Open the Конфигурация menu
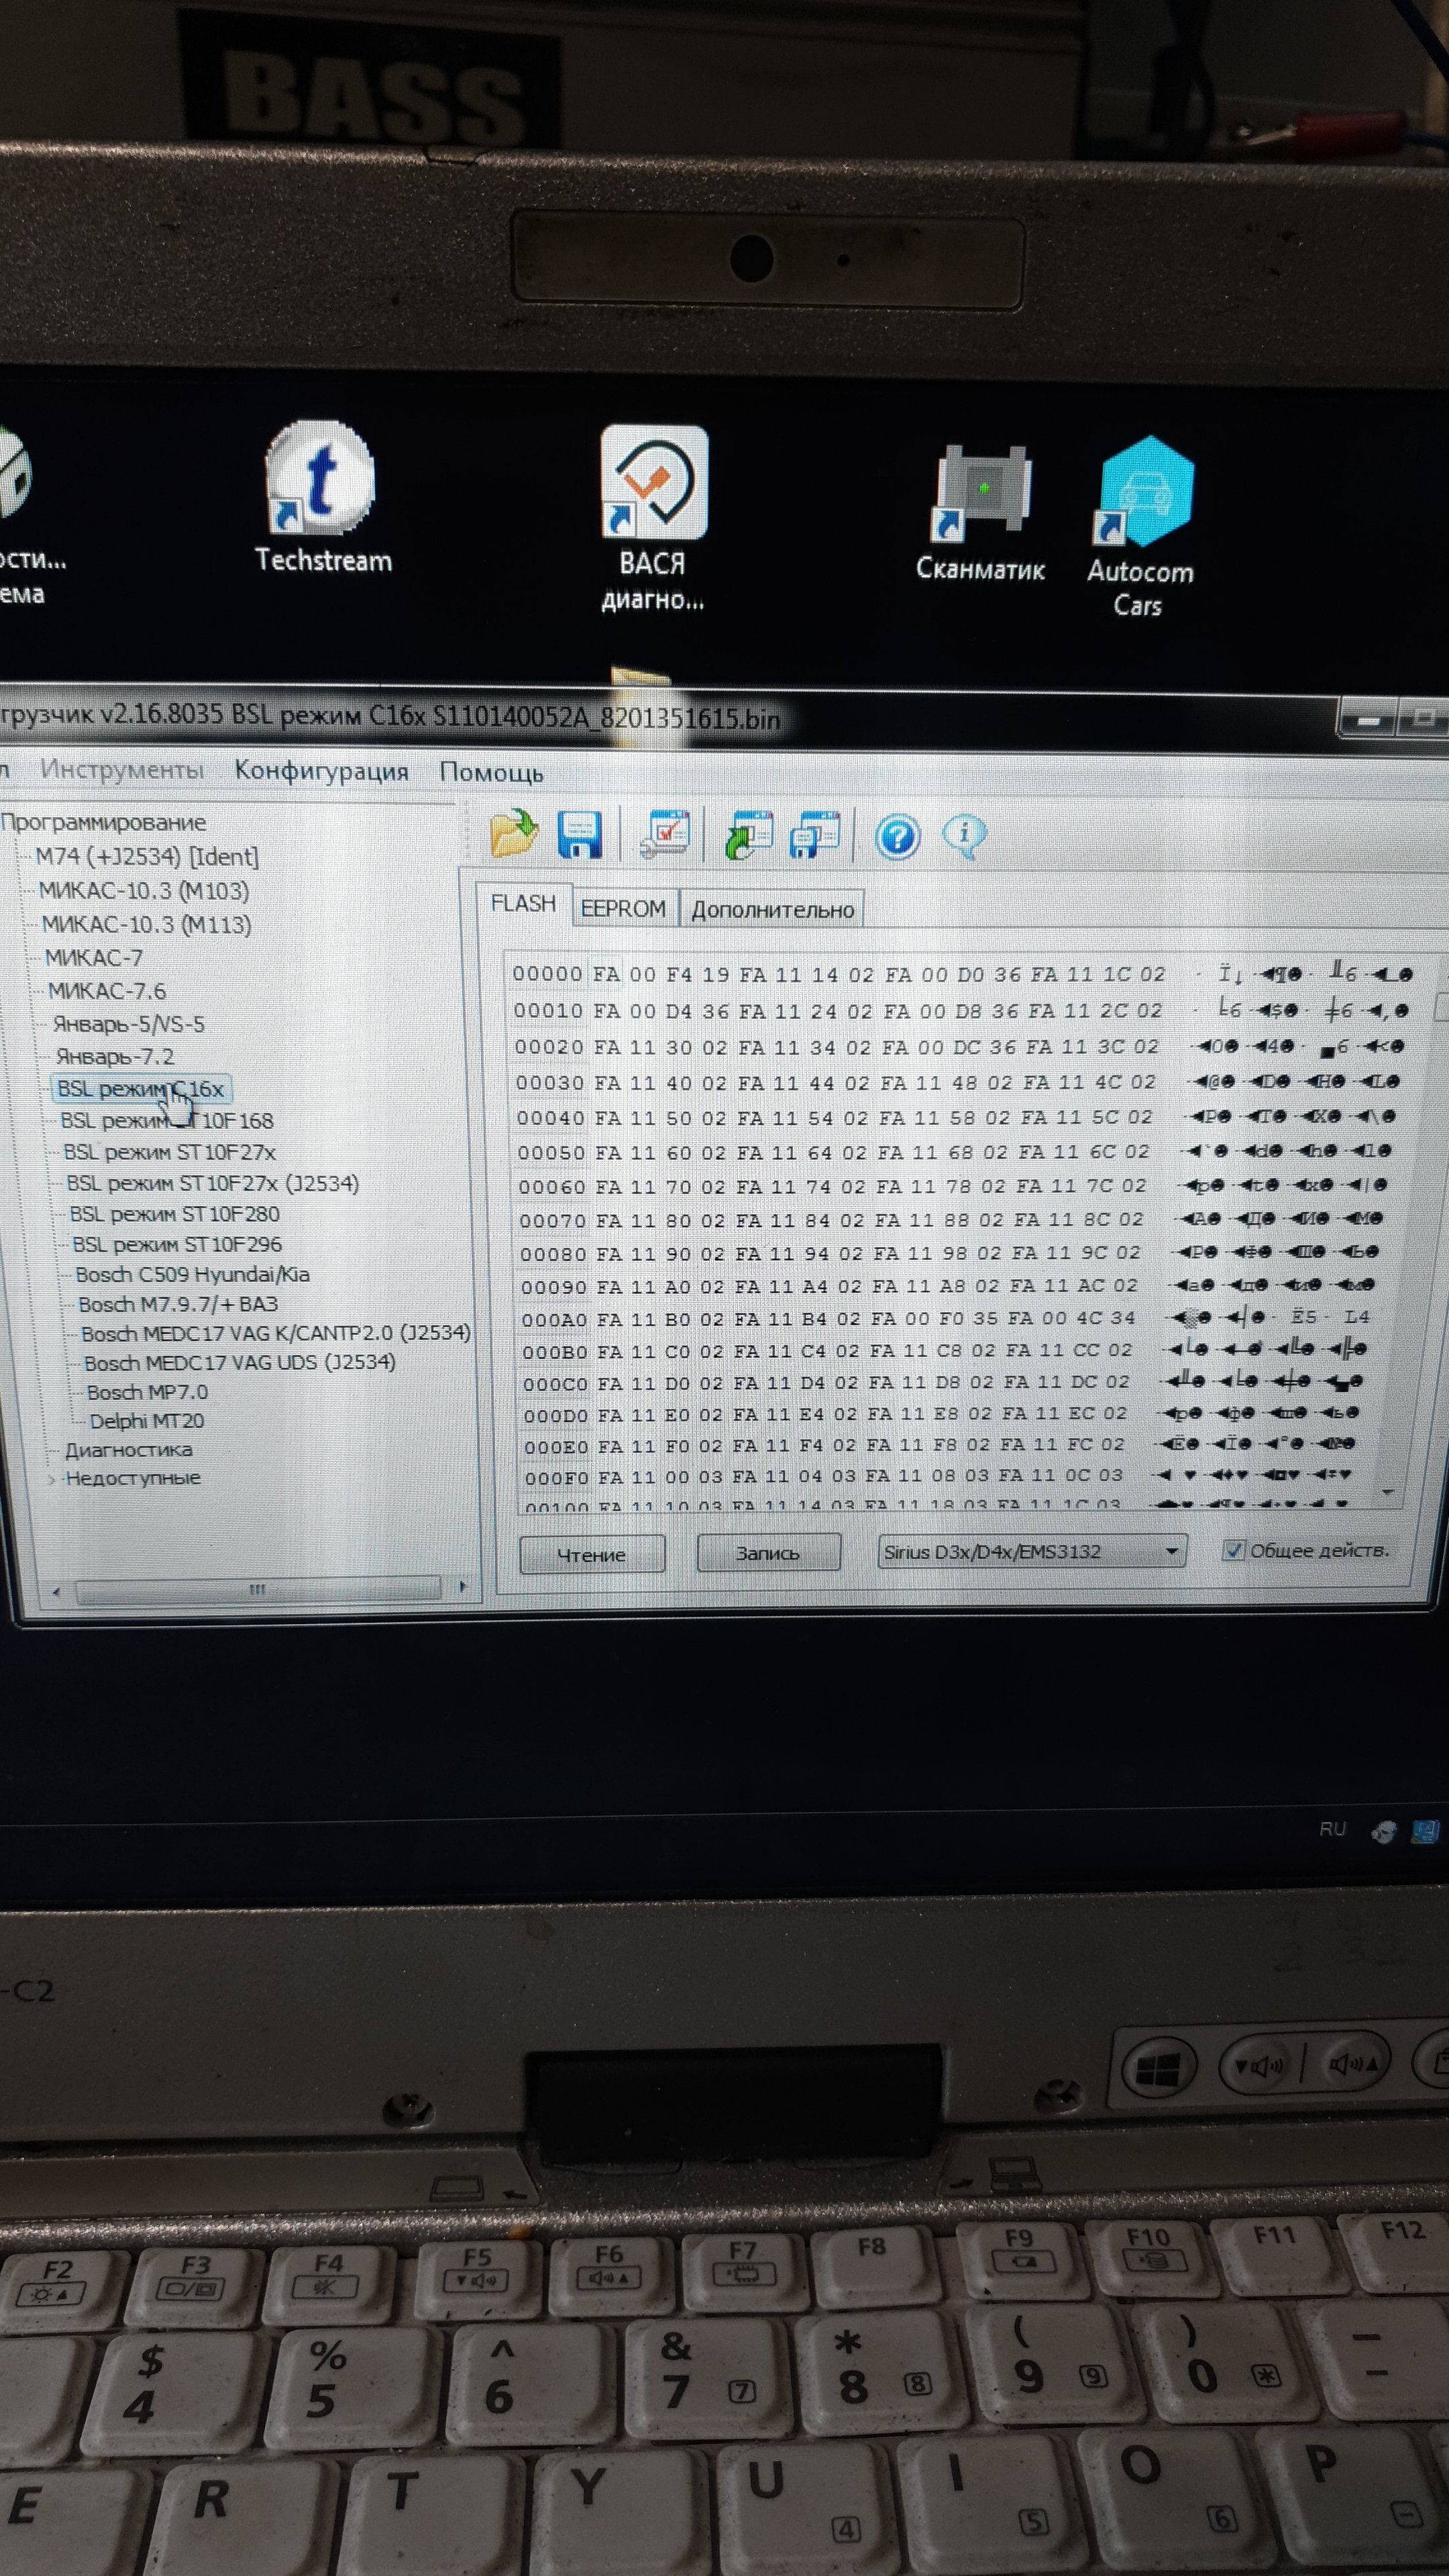1449x2576 pixels. click(321, 771)
